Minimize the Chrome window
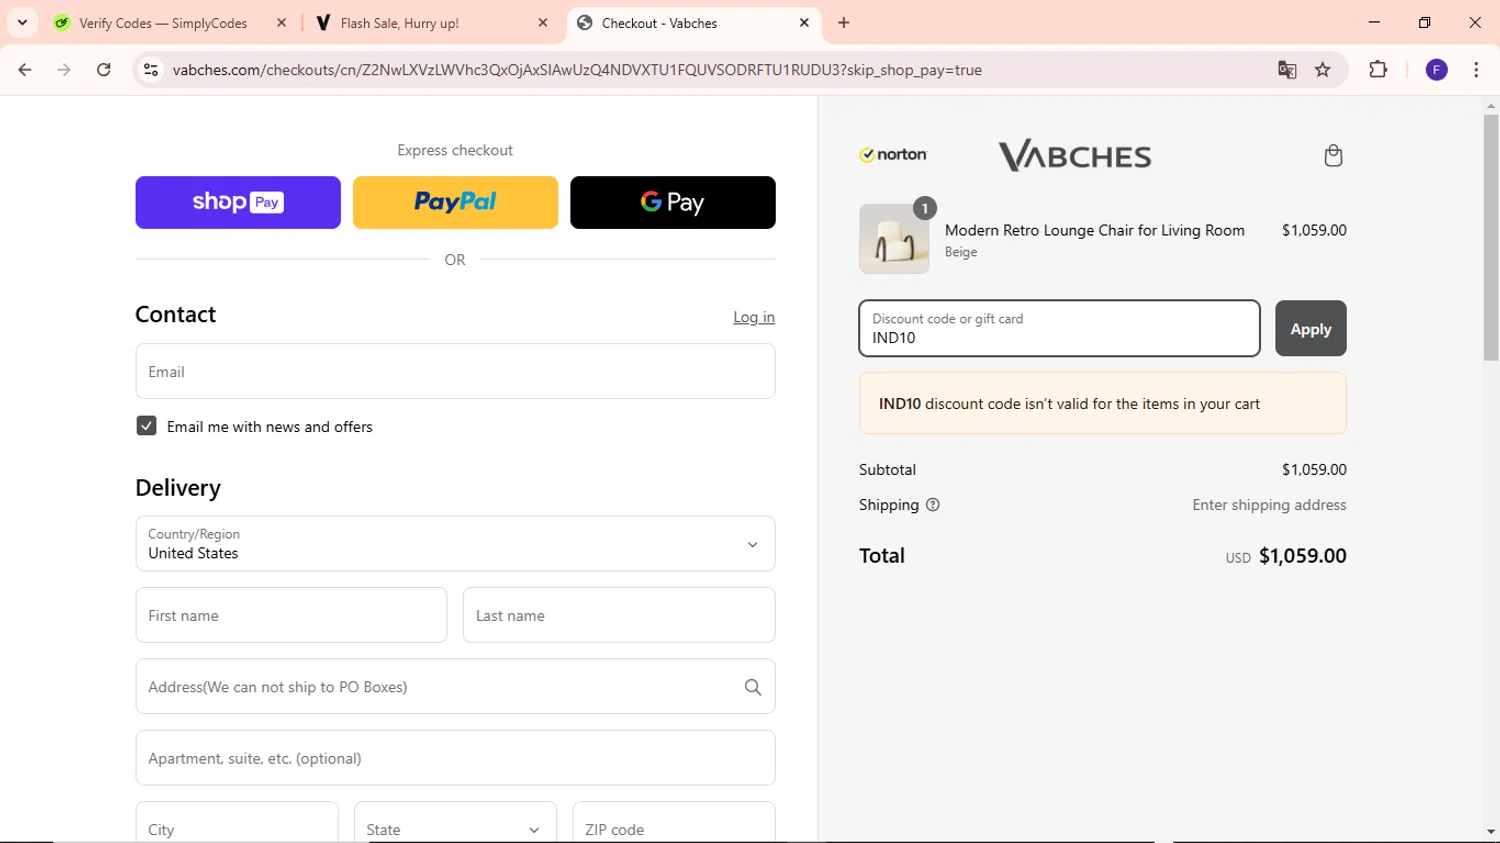The height and width of the screenshot is (843, 1500). [x=1374, y=22]
